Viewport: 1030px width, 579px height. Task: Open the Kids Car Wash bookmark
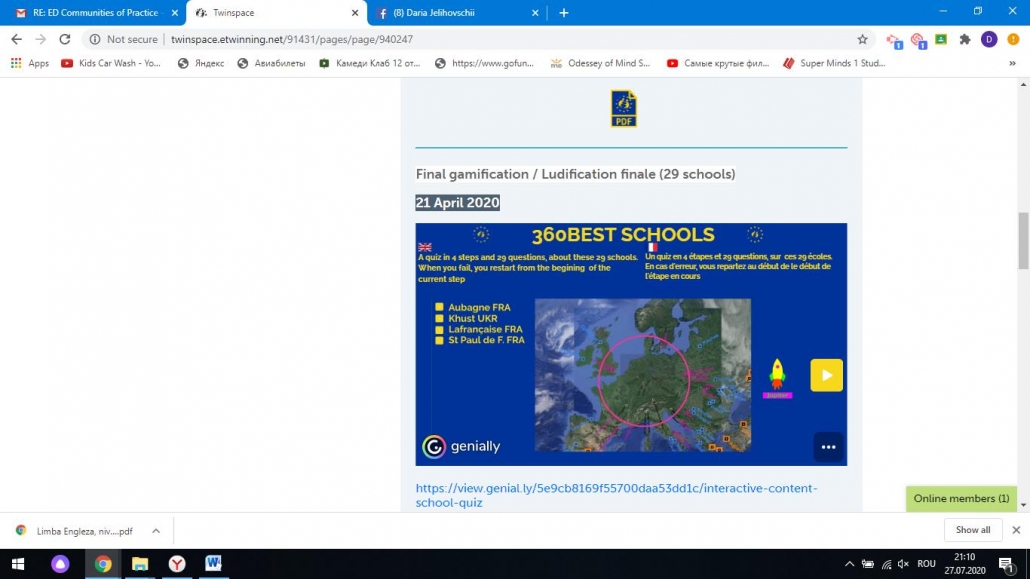pyautogui.click(x=110, y=63)
